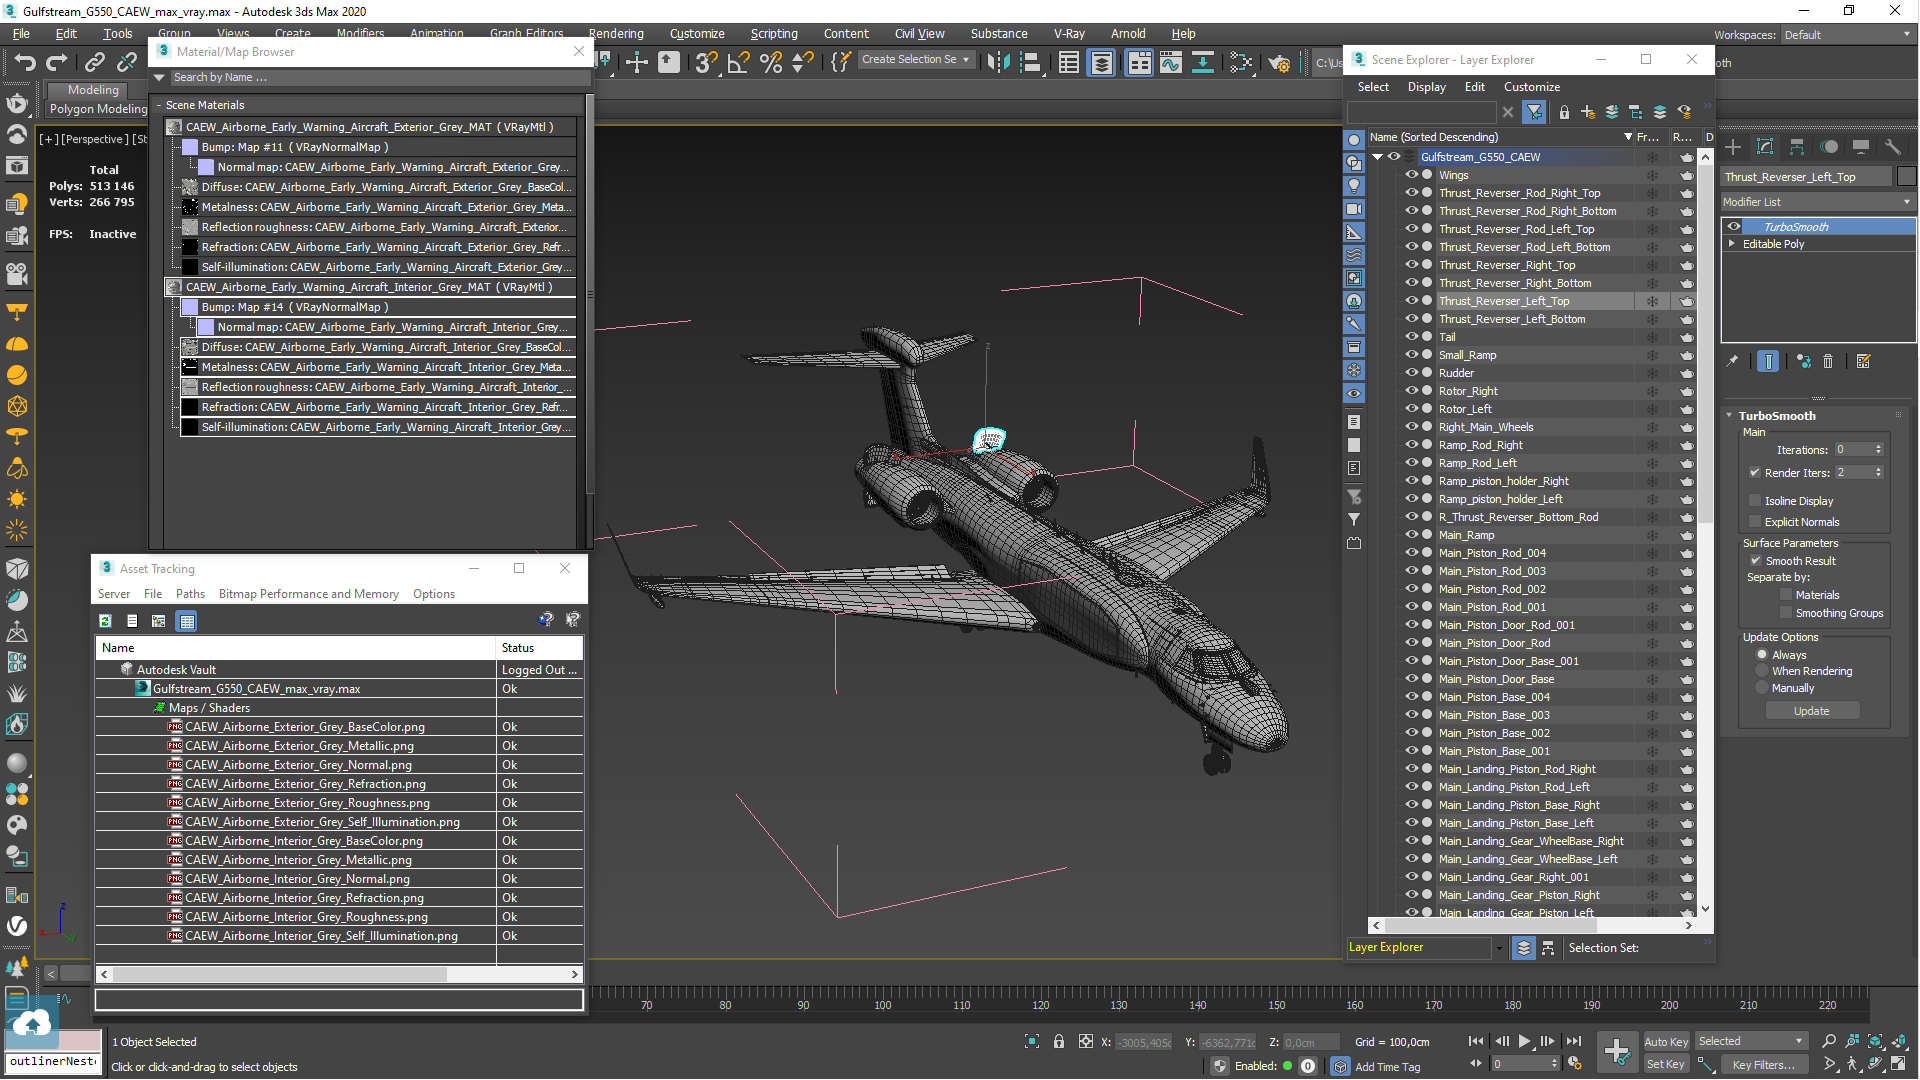The image size is (1920, 1080).
Task: Open the Paths menu in Asset Tracking
Action: pos(190,594)
